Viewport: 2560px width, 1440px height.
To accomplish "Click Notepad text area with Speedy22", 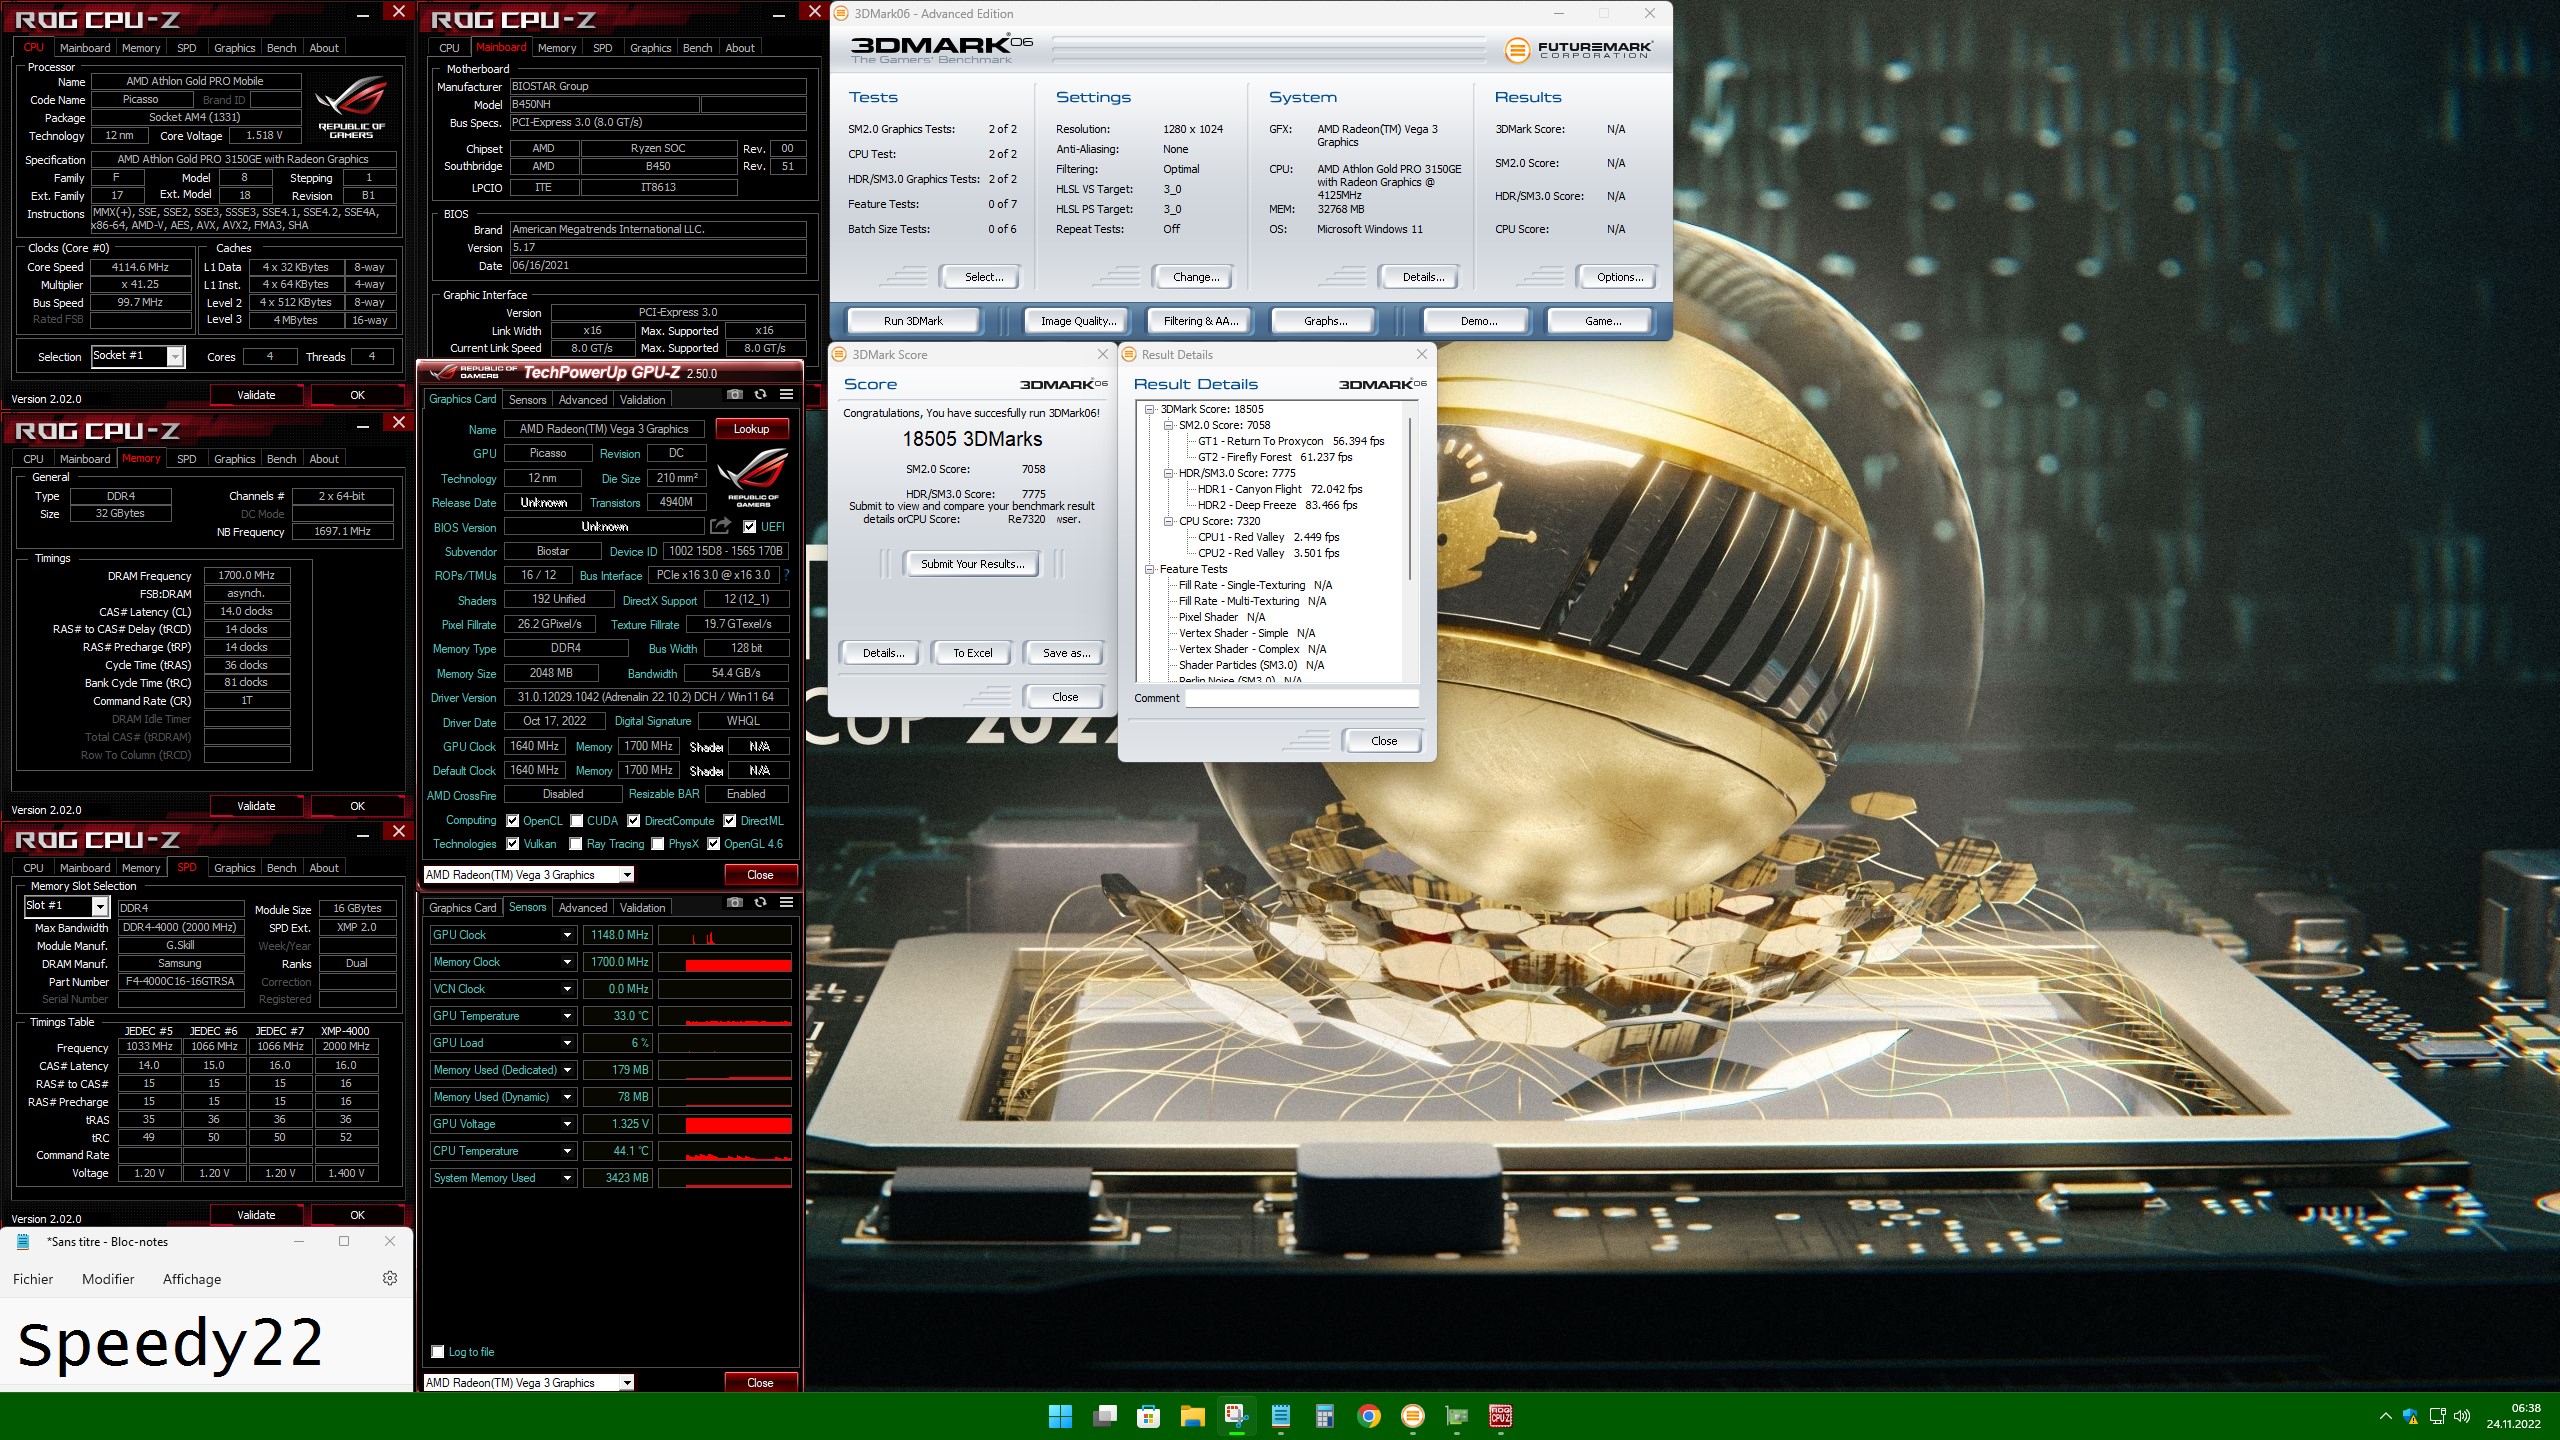I will (206, 1344).
